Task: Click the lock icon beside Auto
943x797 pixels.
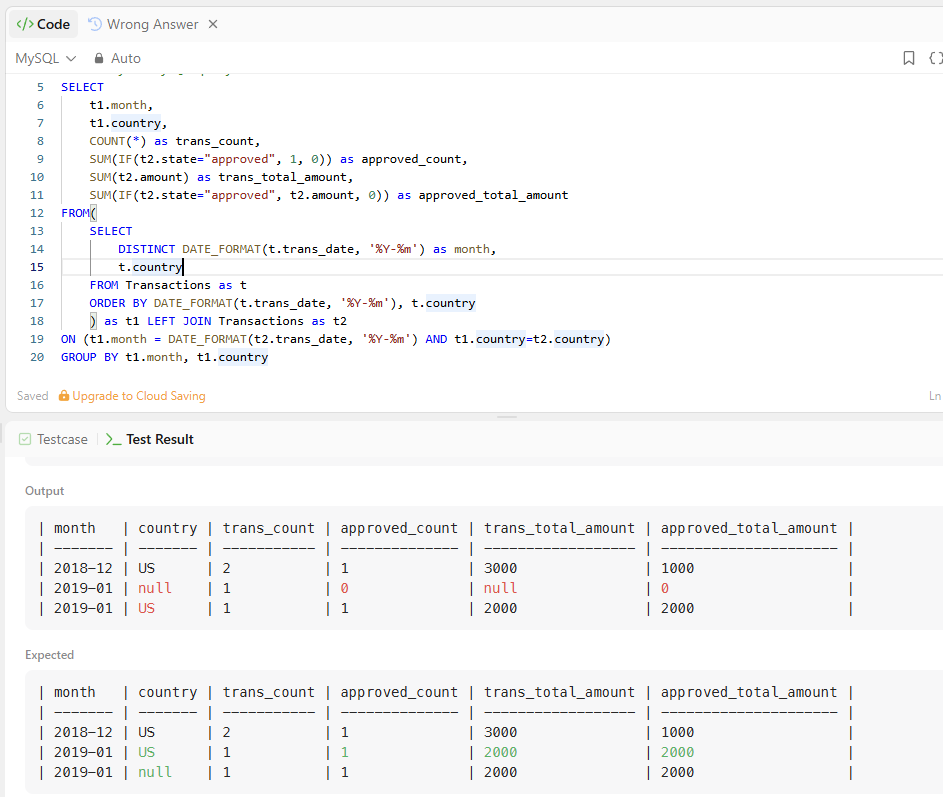Action: 99,58
